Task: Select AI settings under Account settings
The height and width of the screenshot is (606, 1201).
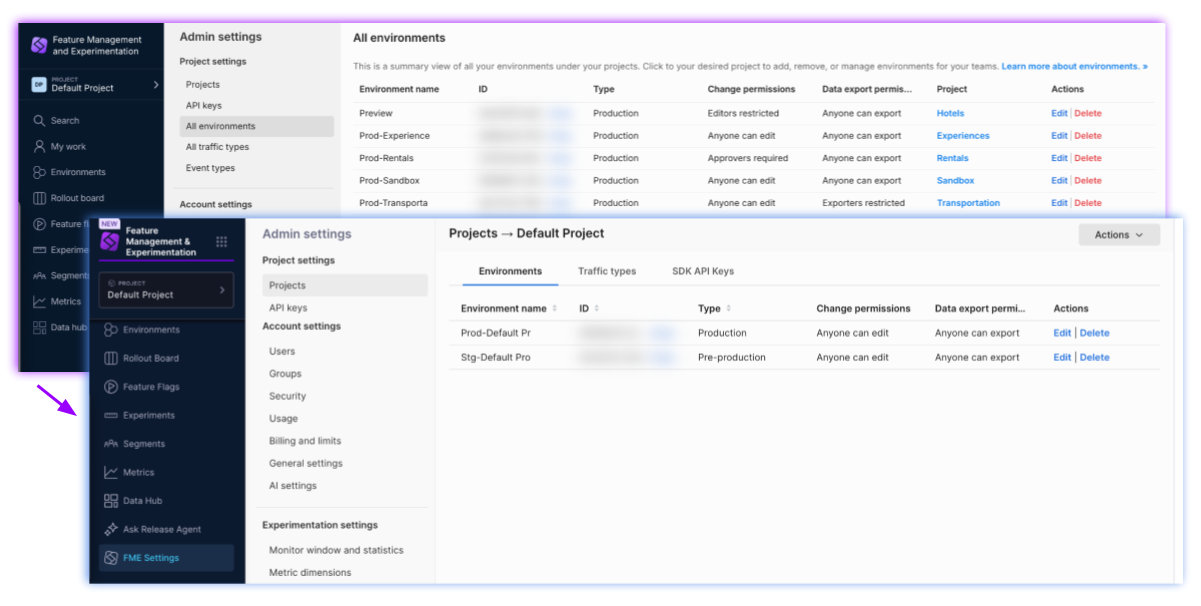Action: click(292, 486)
